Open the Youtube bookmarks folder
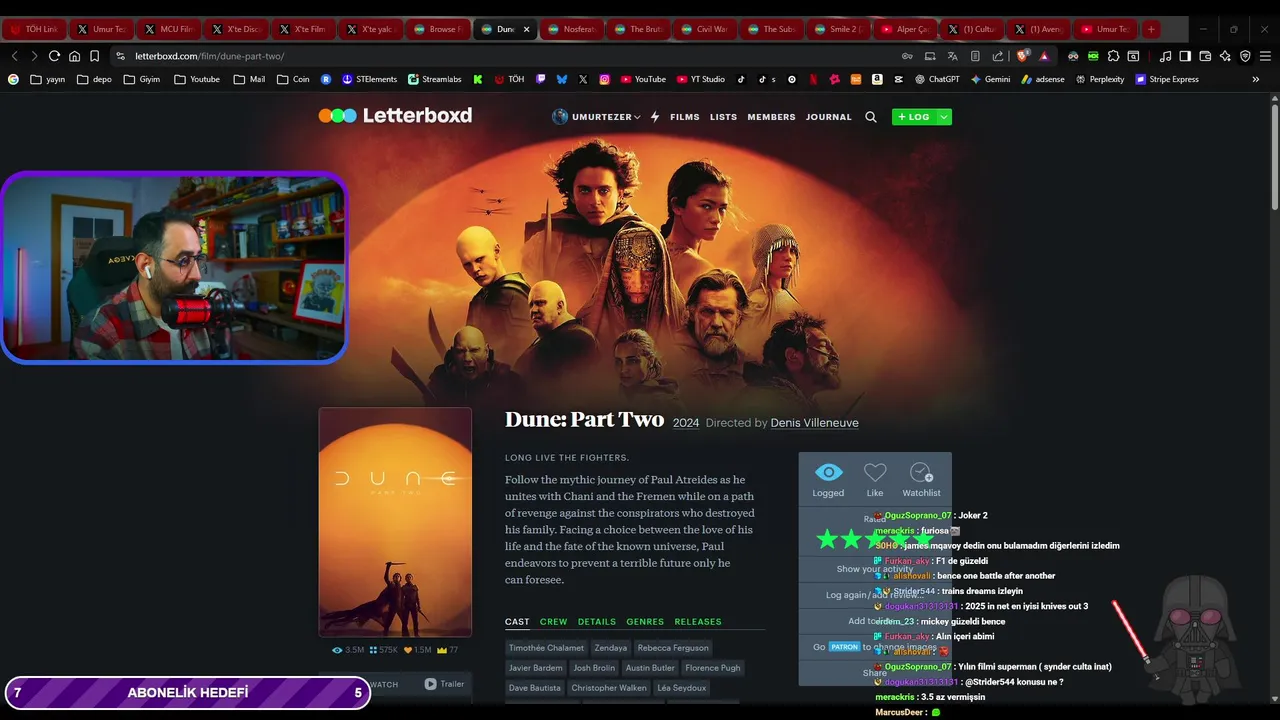 (197, 79)
